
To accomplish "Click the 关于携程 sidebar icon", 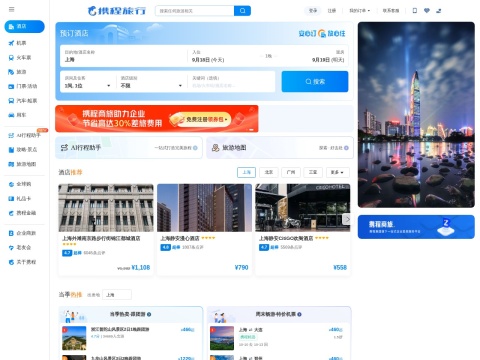I will [x=11, y=262].
